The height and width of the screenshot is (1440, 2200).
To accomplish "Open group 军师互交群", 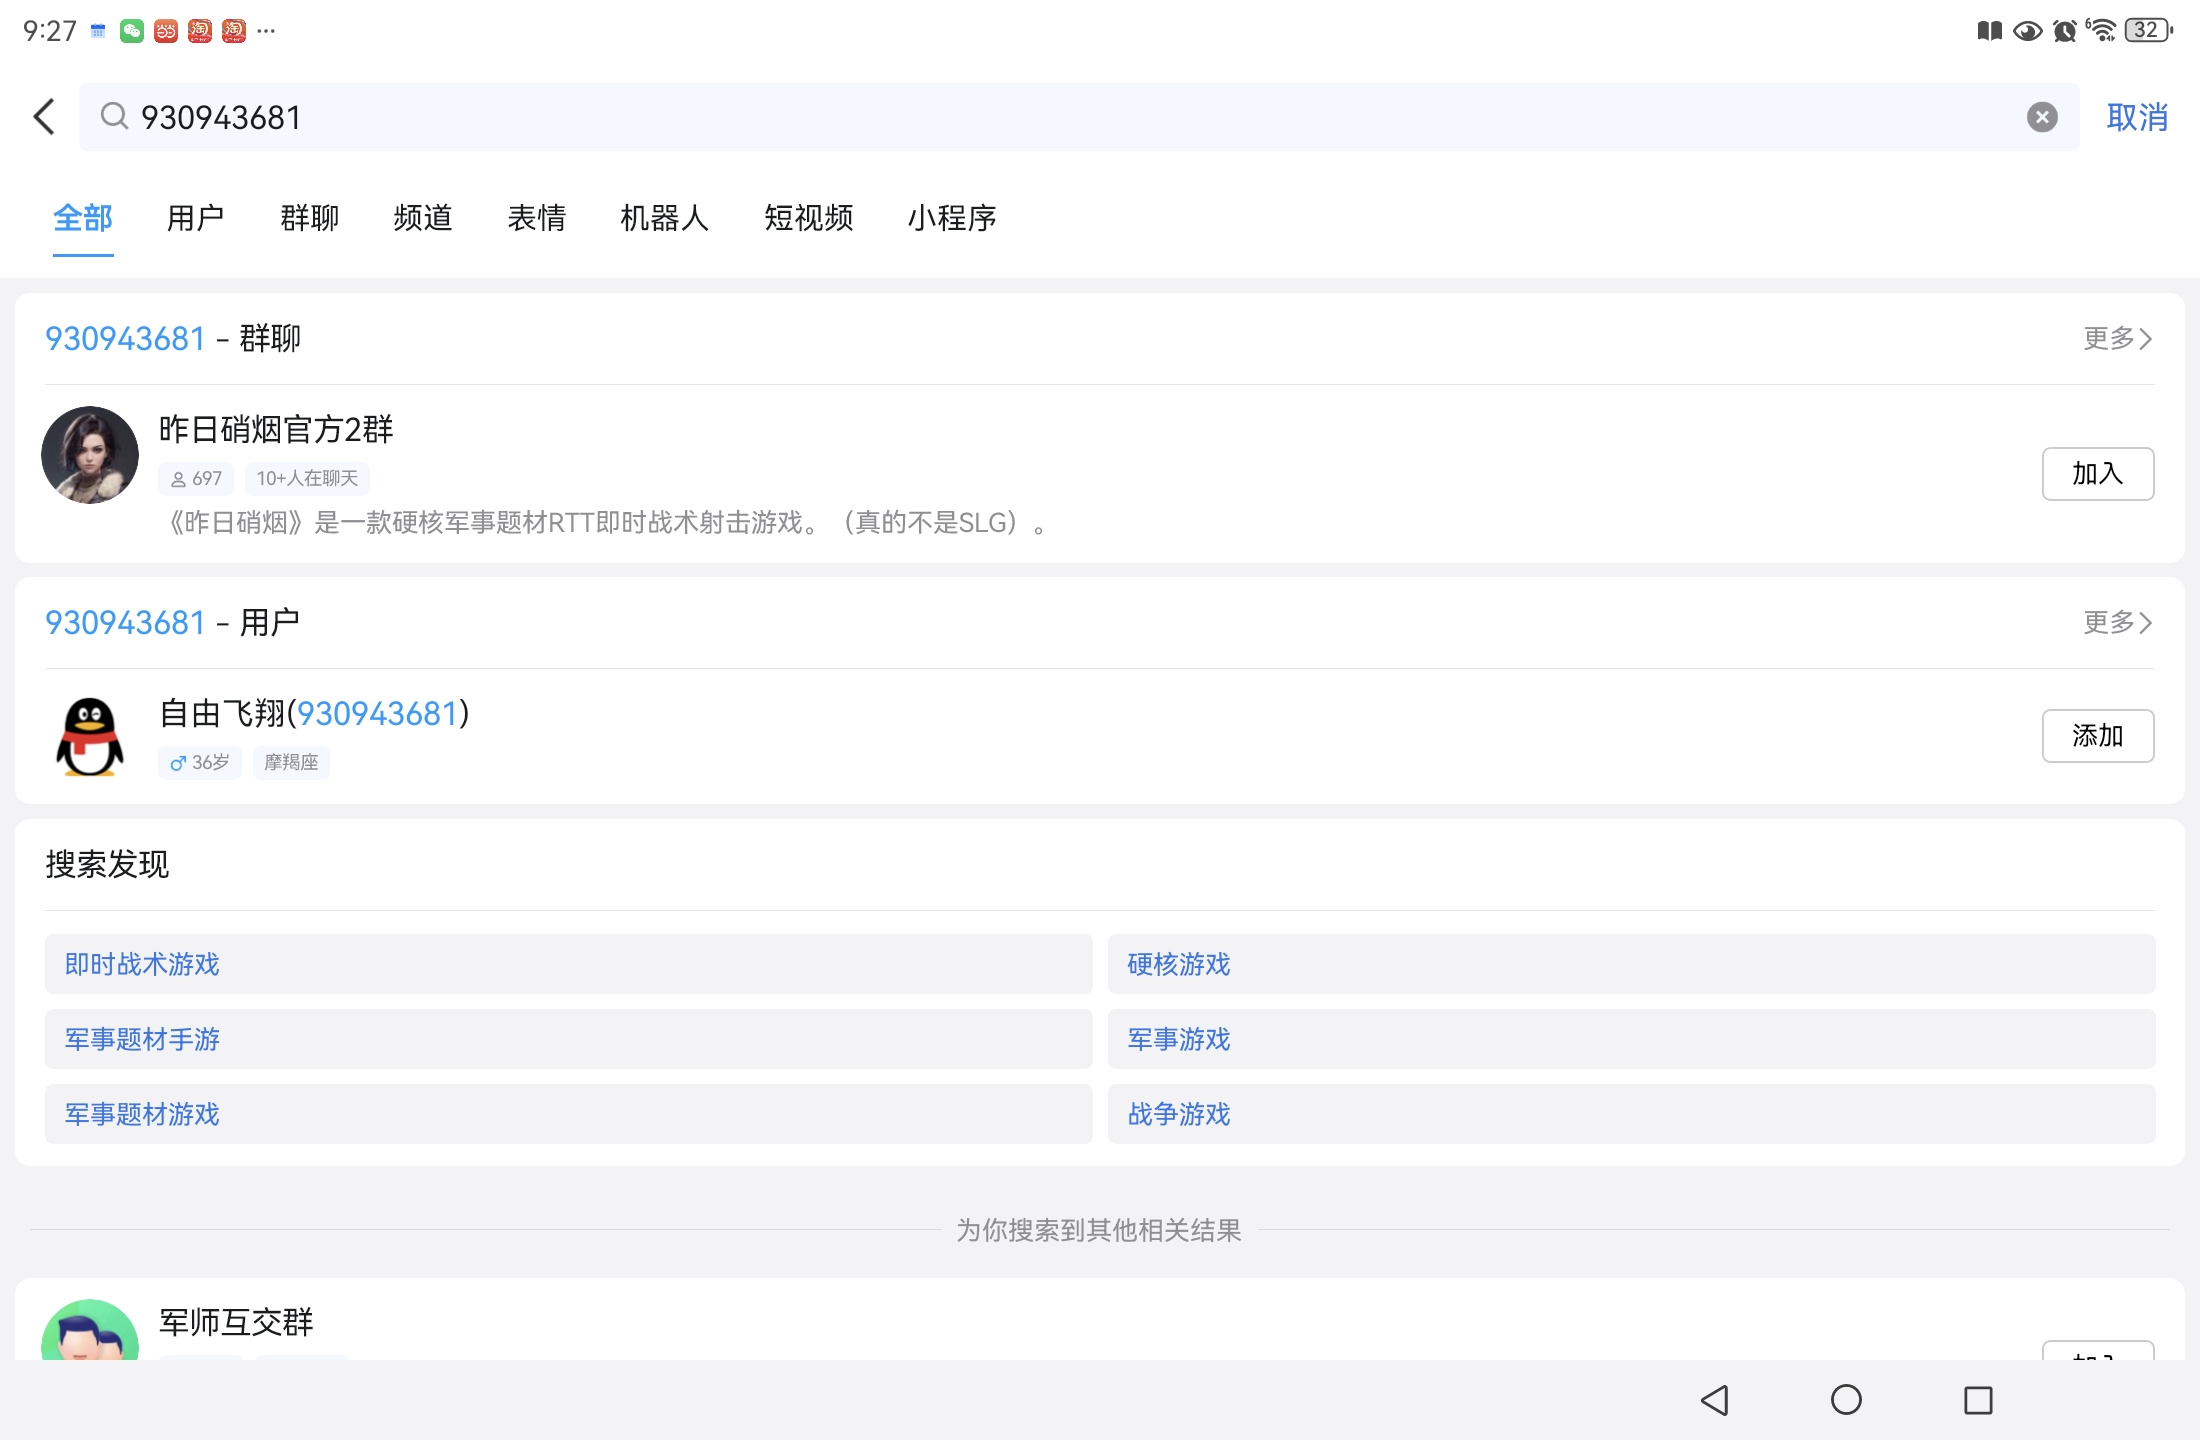I will (x=236, y=1322).
